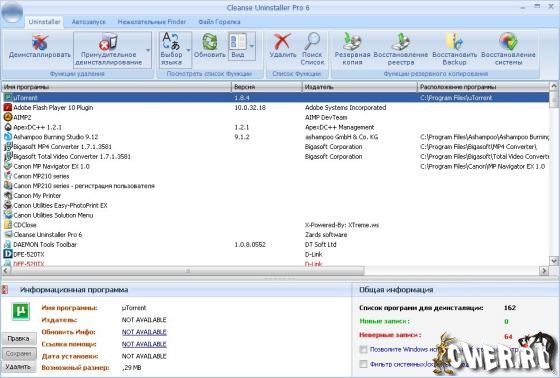Expand the Принудительное деинсталлирование dropdown arrow
The image size is (560, 378).
point(148,50)
